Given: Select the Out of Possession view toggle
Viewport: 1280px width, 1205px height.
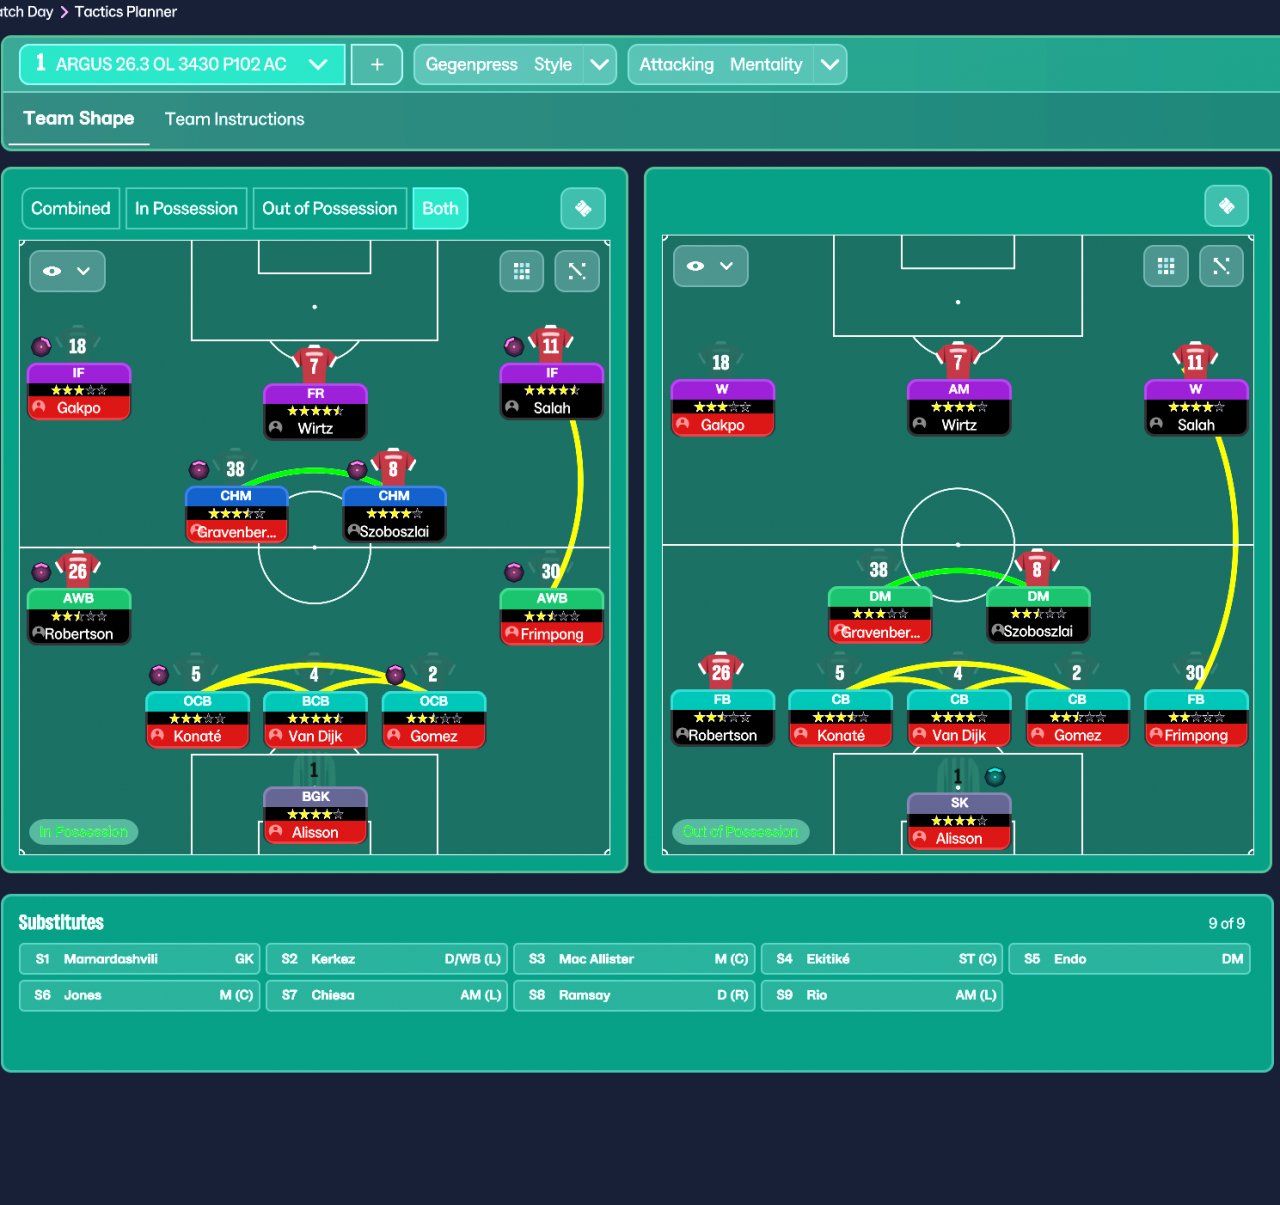Looking at the screenshot, I should point(330,209).
